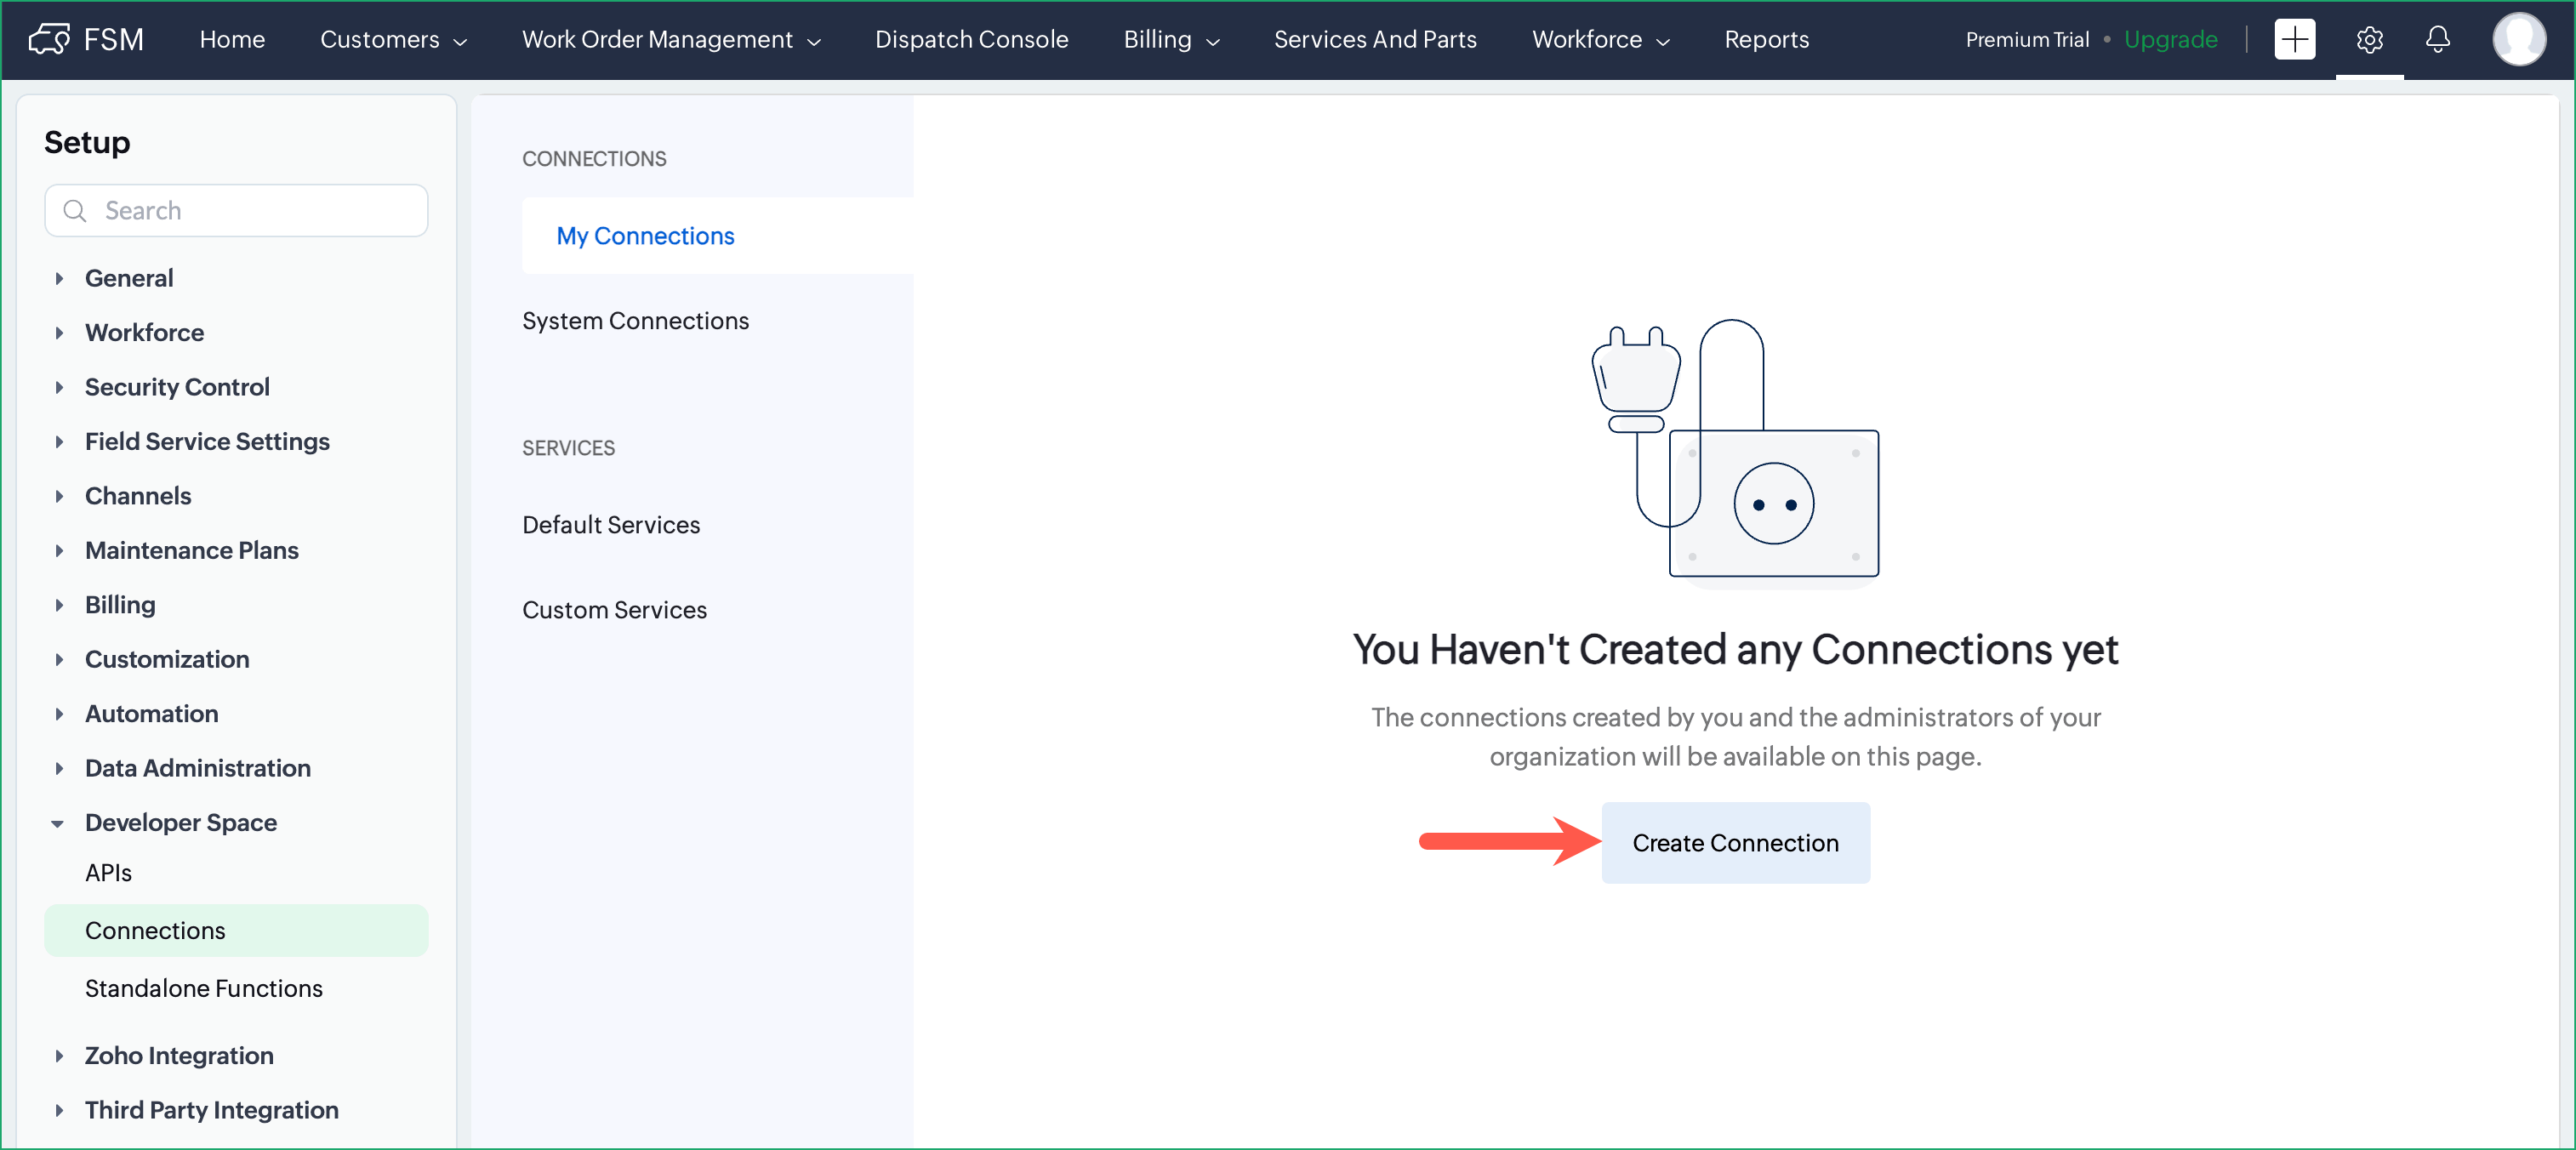The height and width of the screenshot is (1150, 2576).
Task: Click the magnifier icon in Setup search
Action: tap(75, 211)
